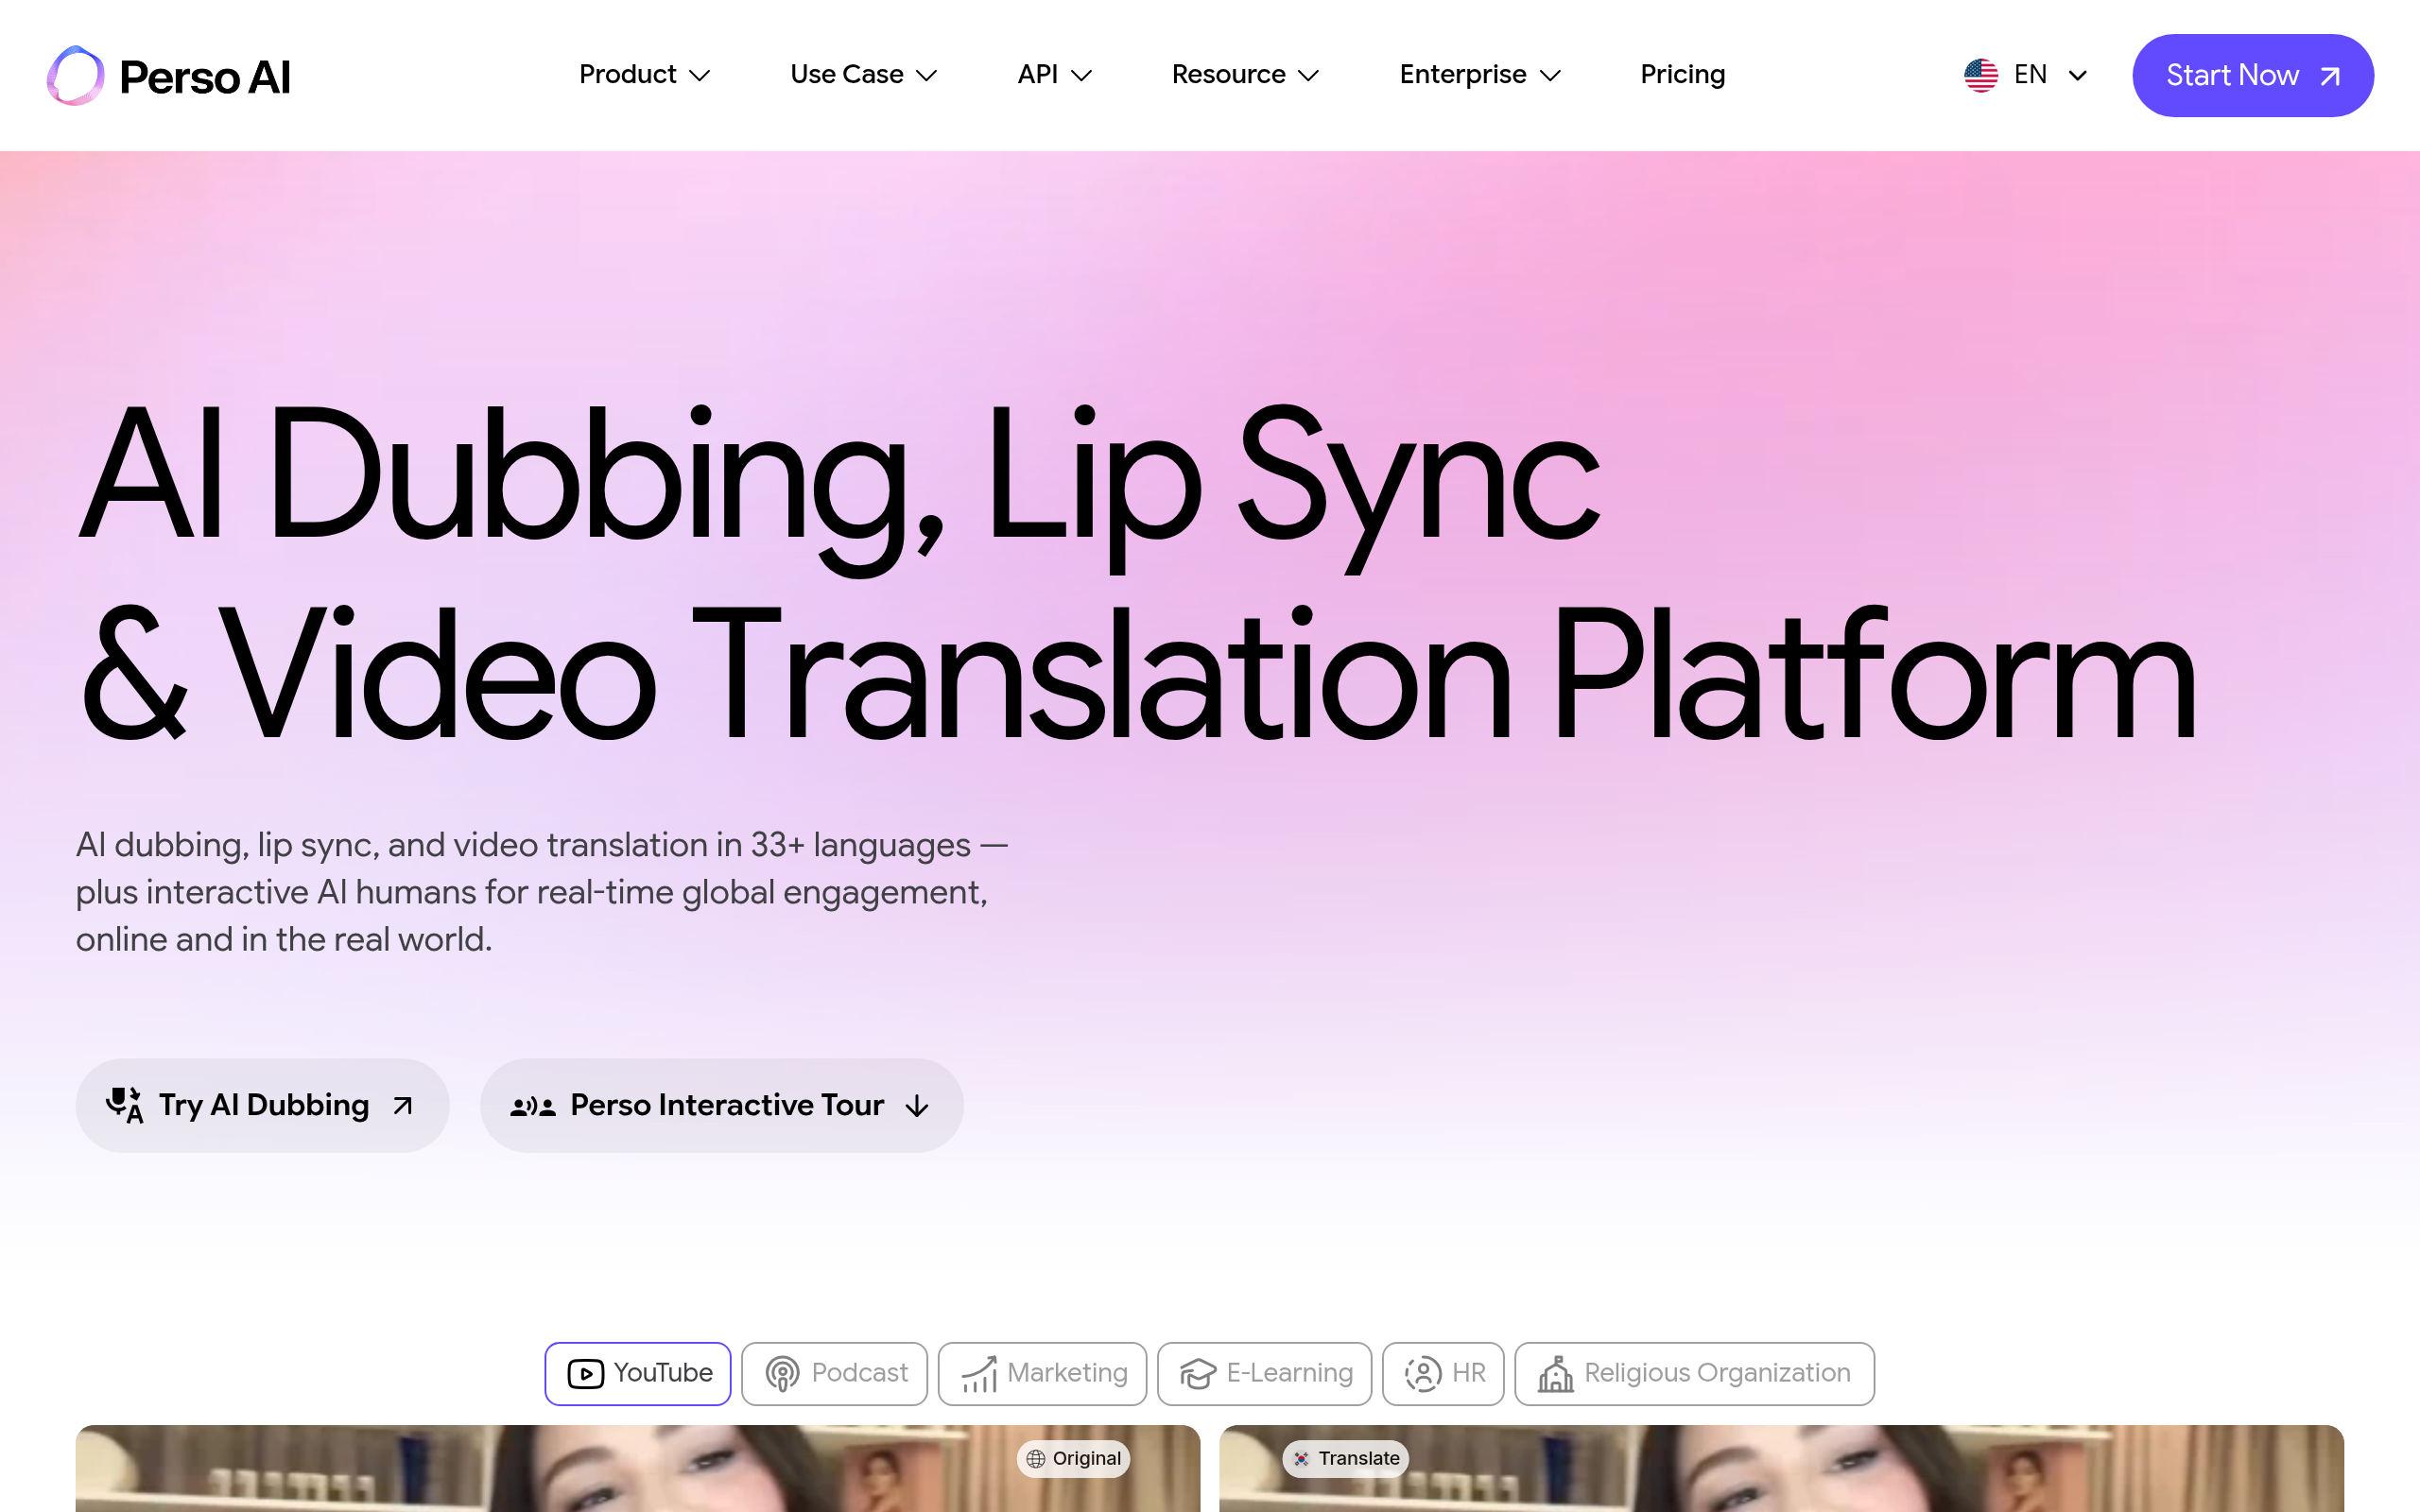The height and width of the screenshot is (1512, 2420).
Task: Click the people icon in Perso Interactive Tour
Action: click(533, 1106)
